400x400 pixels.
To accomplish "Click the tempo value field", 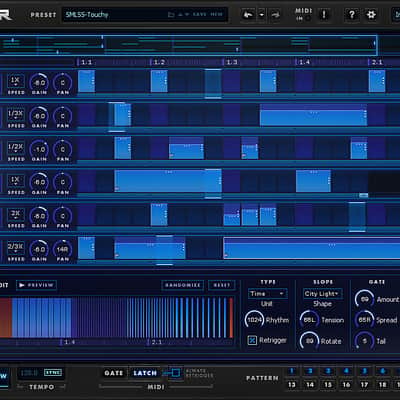I will coord(31,372).
